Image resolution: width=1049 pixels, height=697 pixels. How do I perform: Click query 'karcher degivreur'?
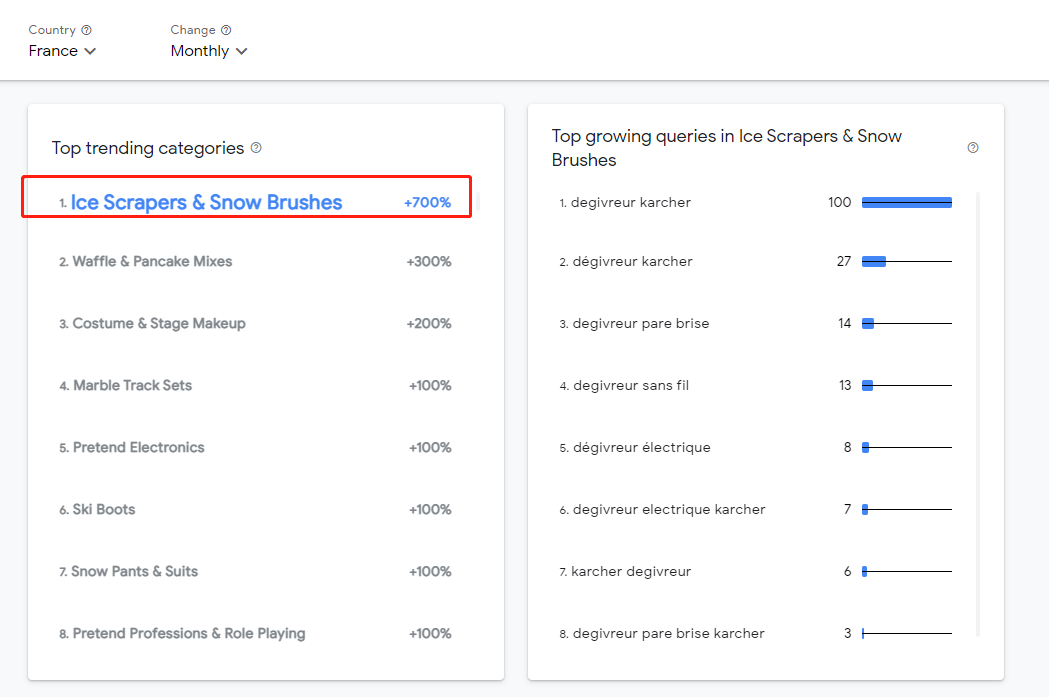pos(631,571)
